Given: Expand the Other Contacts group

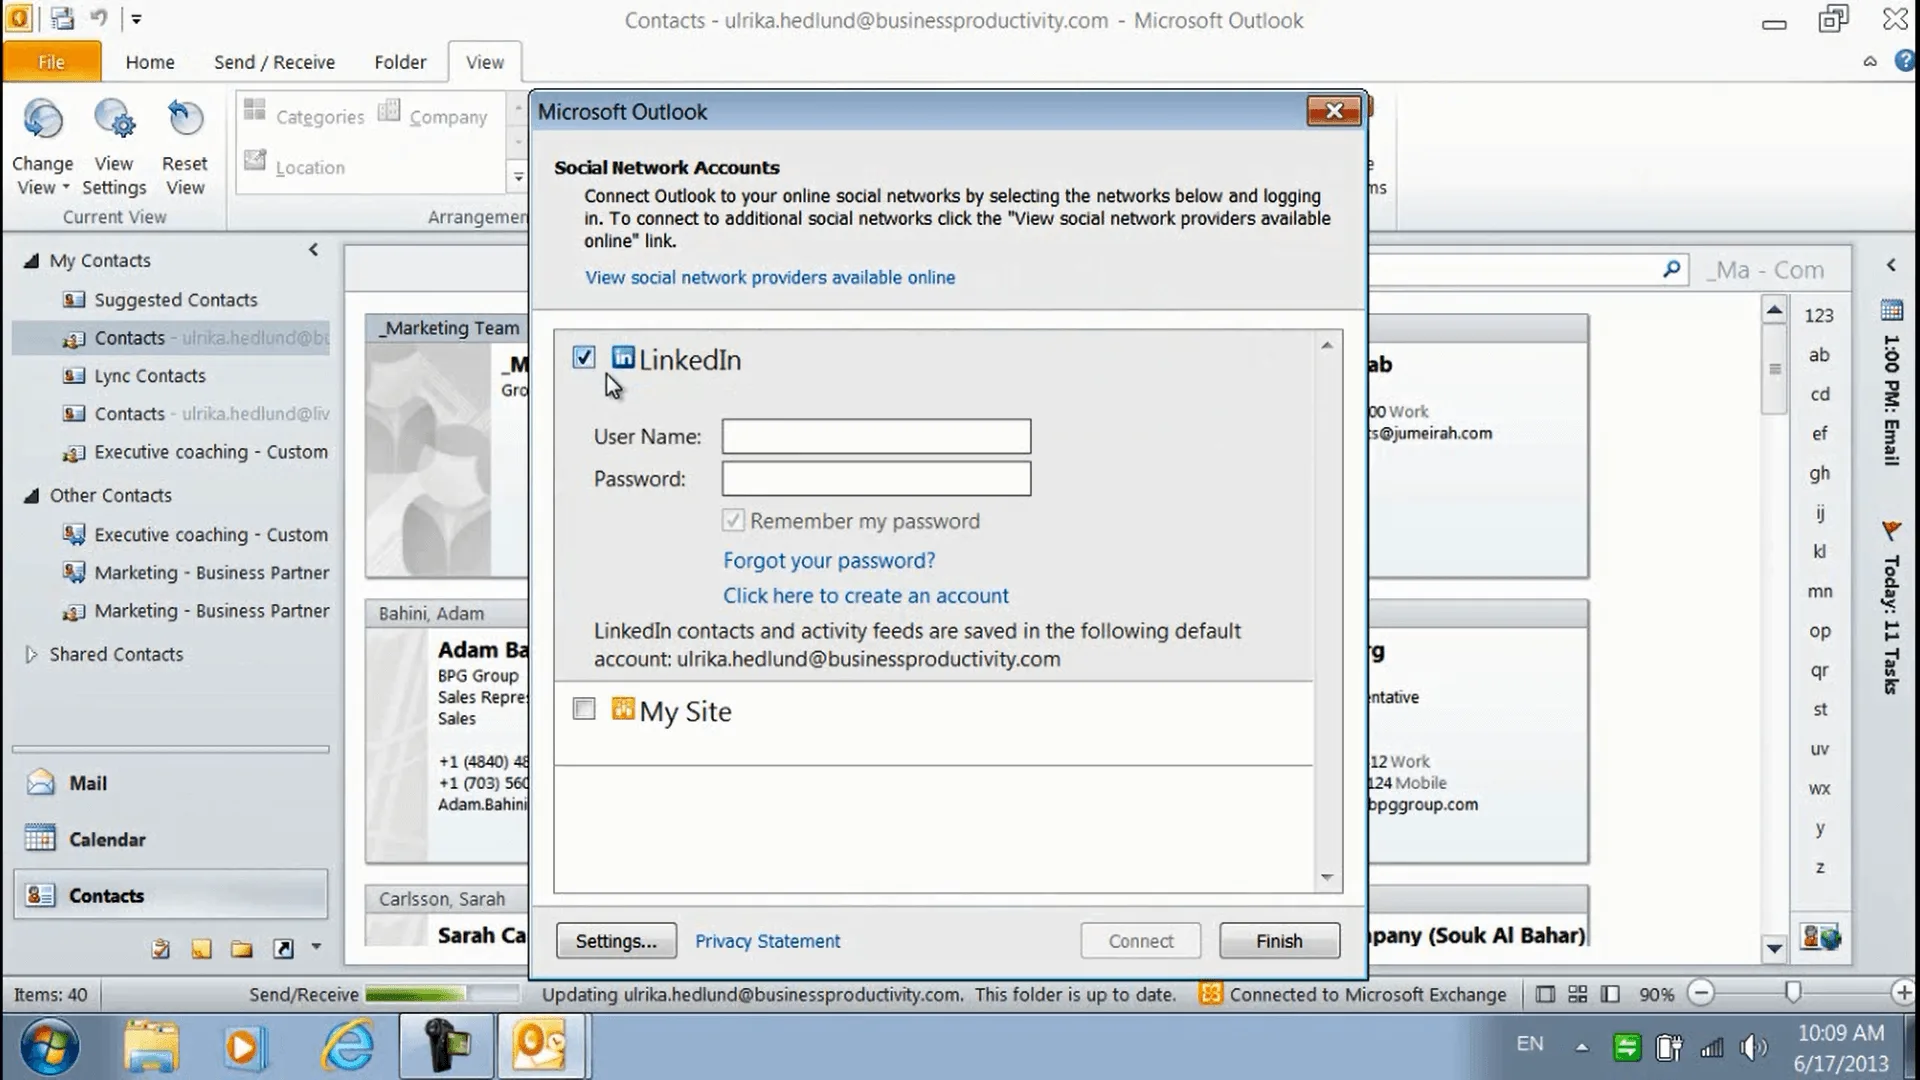Looking at the screenshot, I should (x=29, y=493).
